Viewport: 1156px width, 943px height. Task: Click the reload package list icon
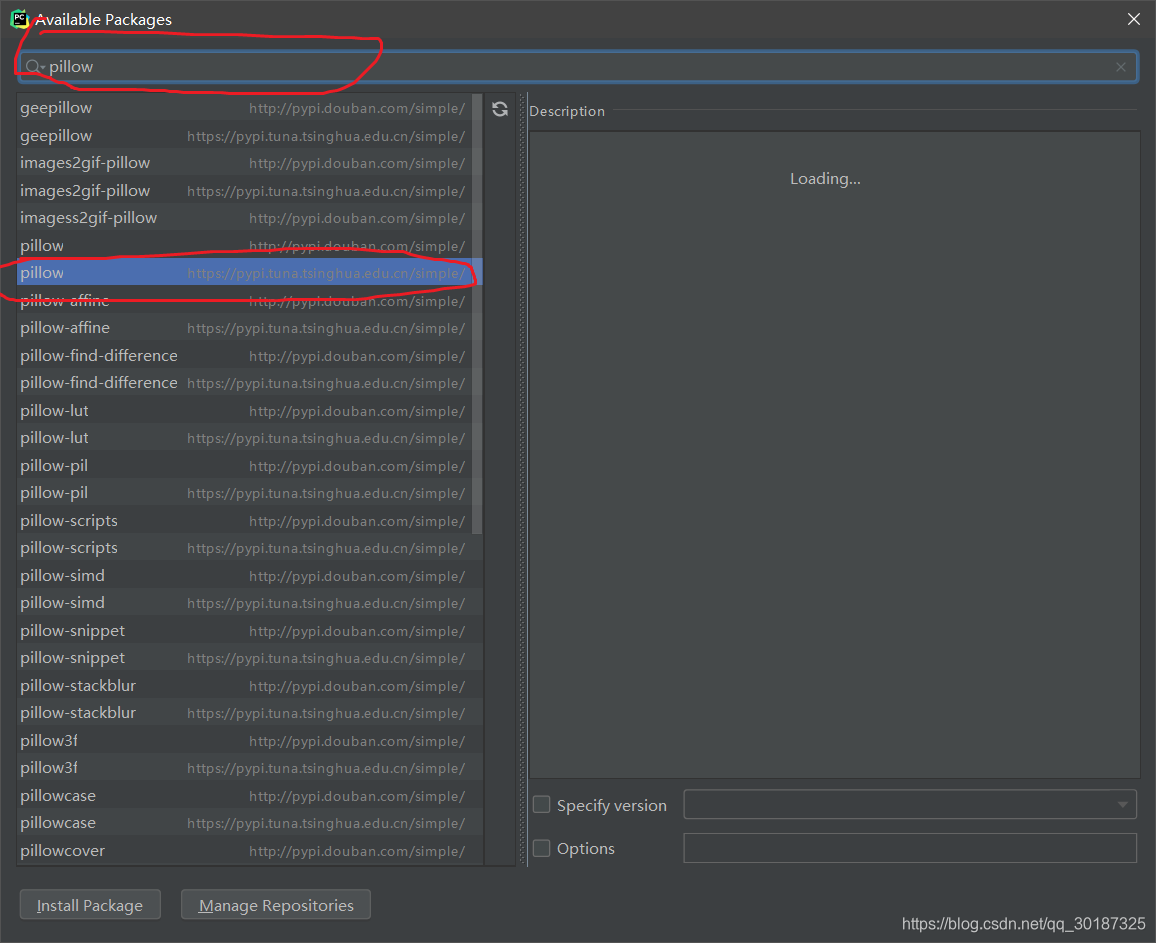(500, 109)
